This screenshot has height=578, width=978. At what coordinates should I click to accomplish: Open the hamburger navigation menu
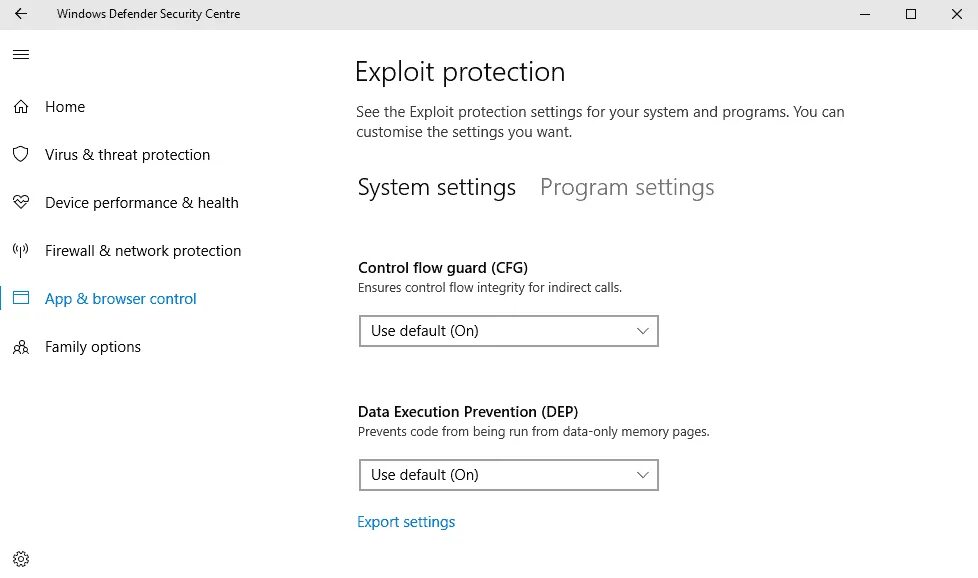coord(21,54)
